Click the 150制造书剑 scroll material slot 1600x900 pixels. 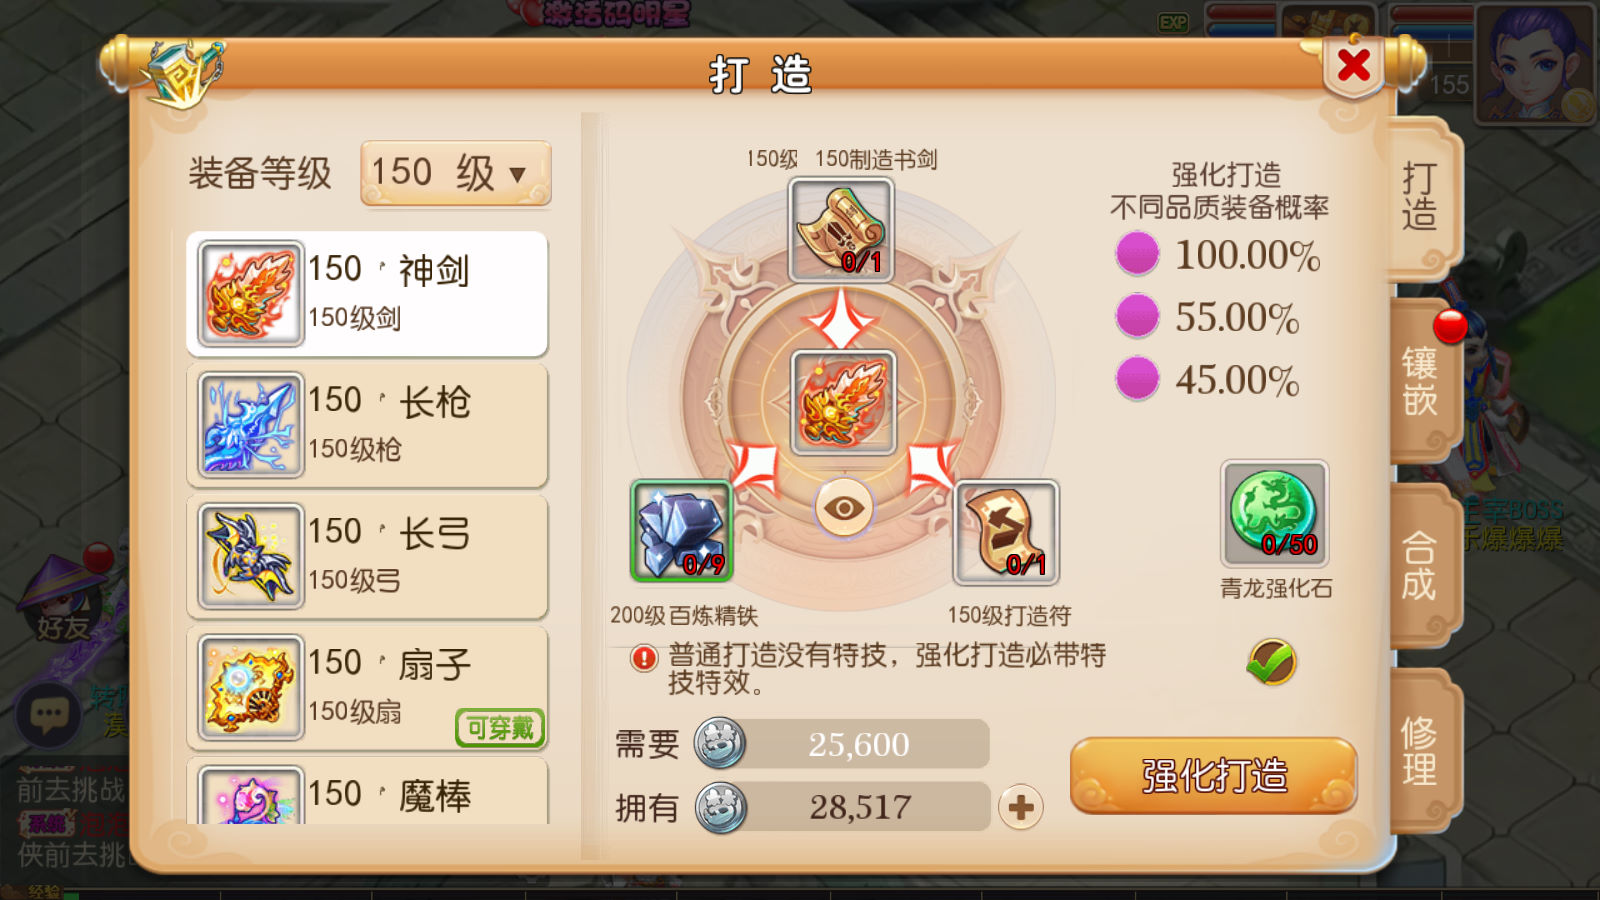[x=840, y=230]
